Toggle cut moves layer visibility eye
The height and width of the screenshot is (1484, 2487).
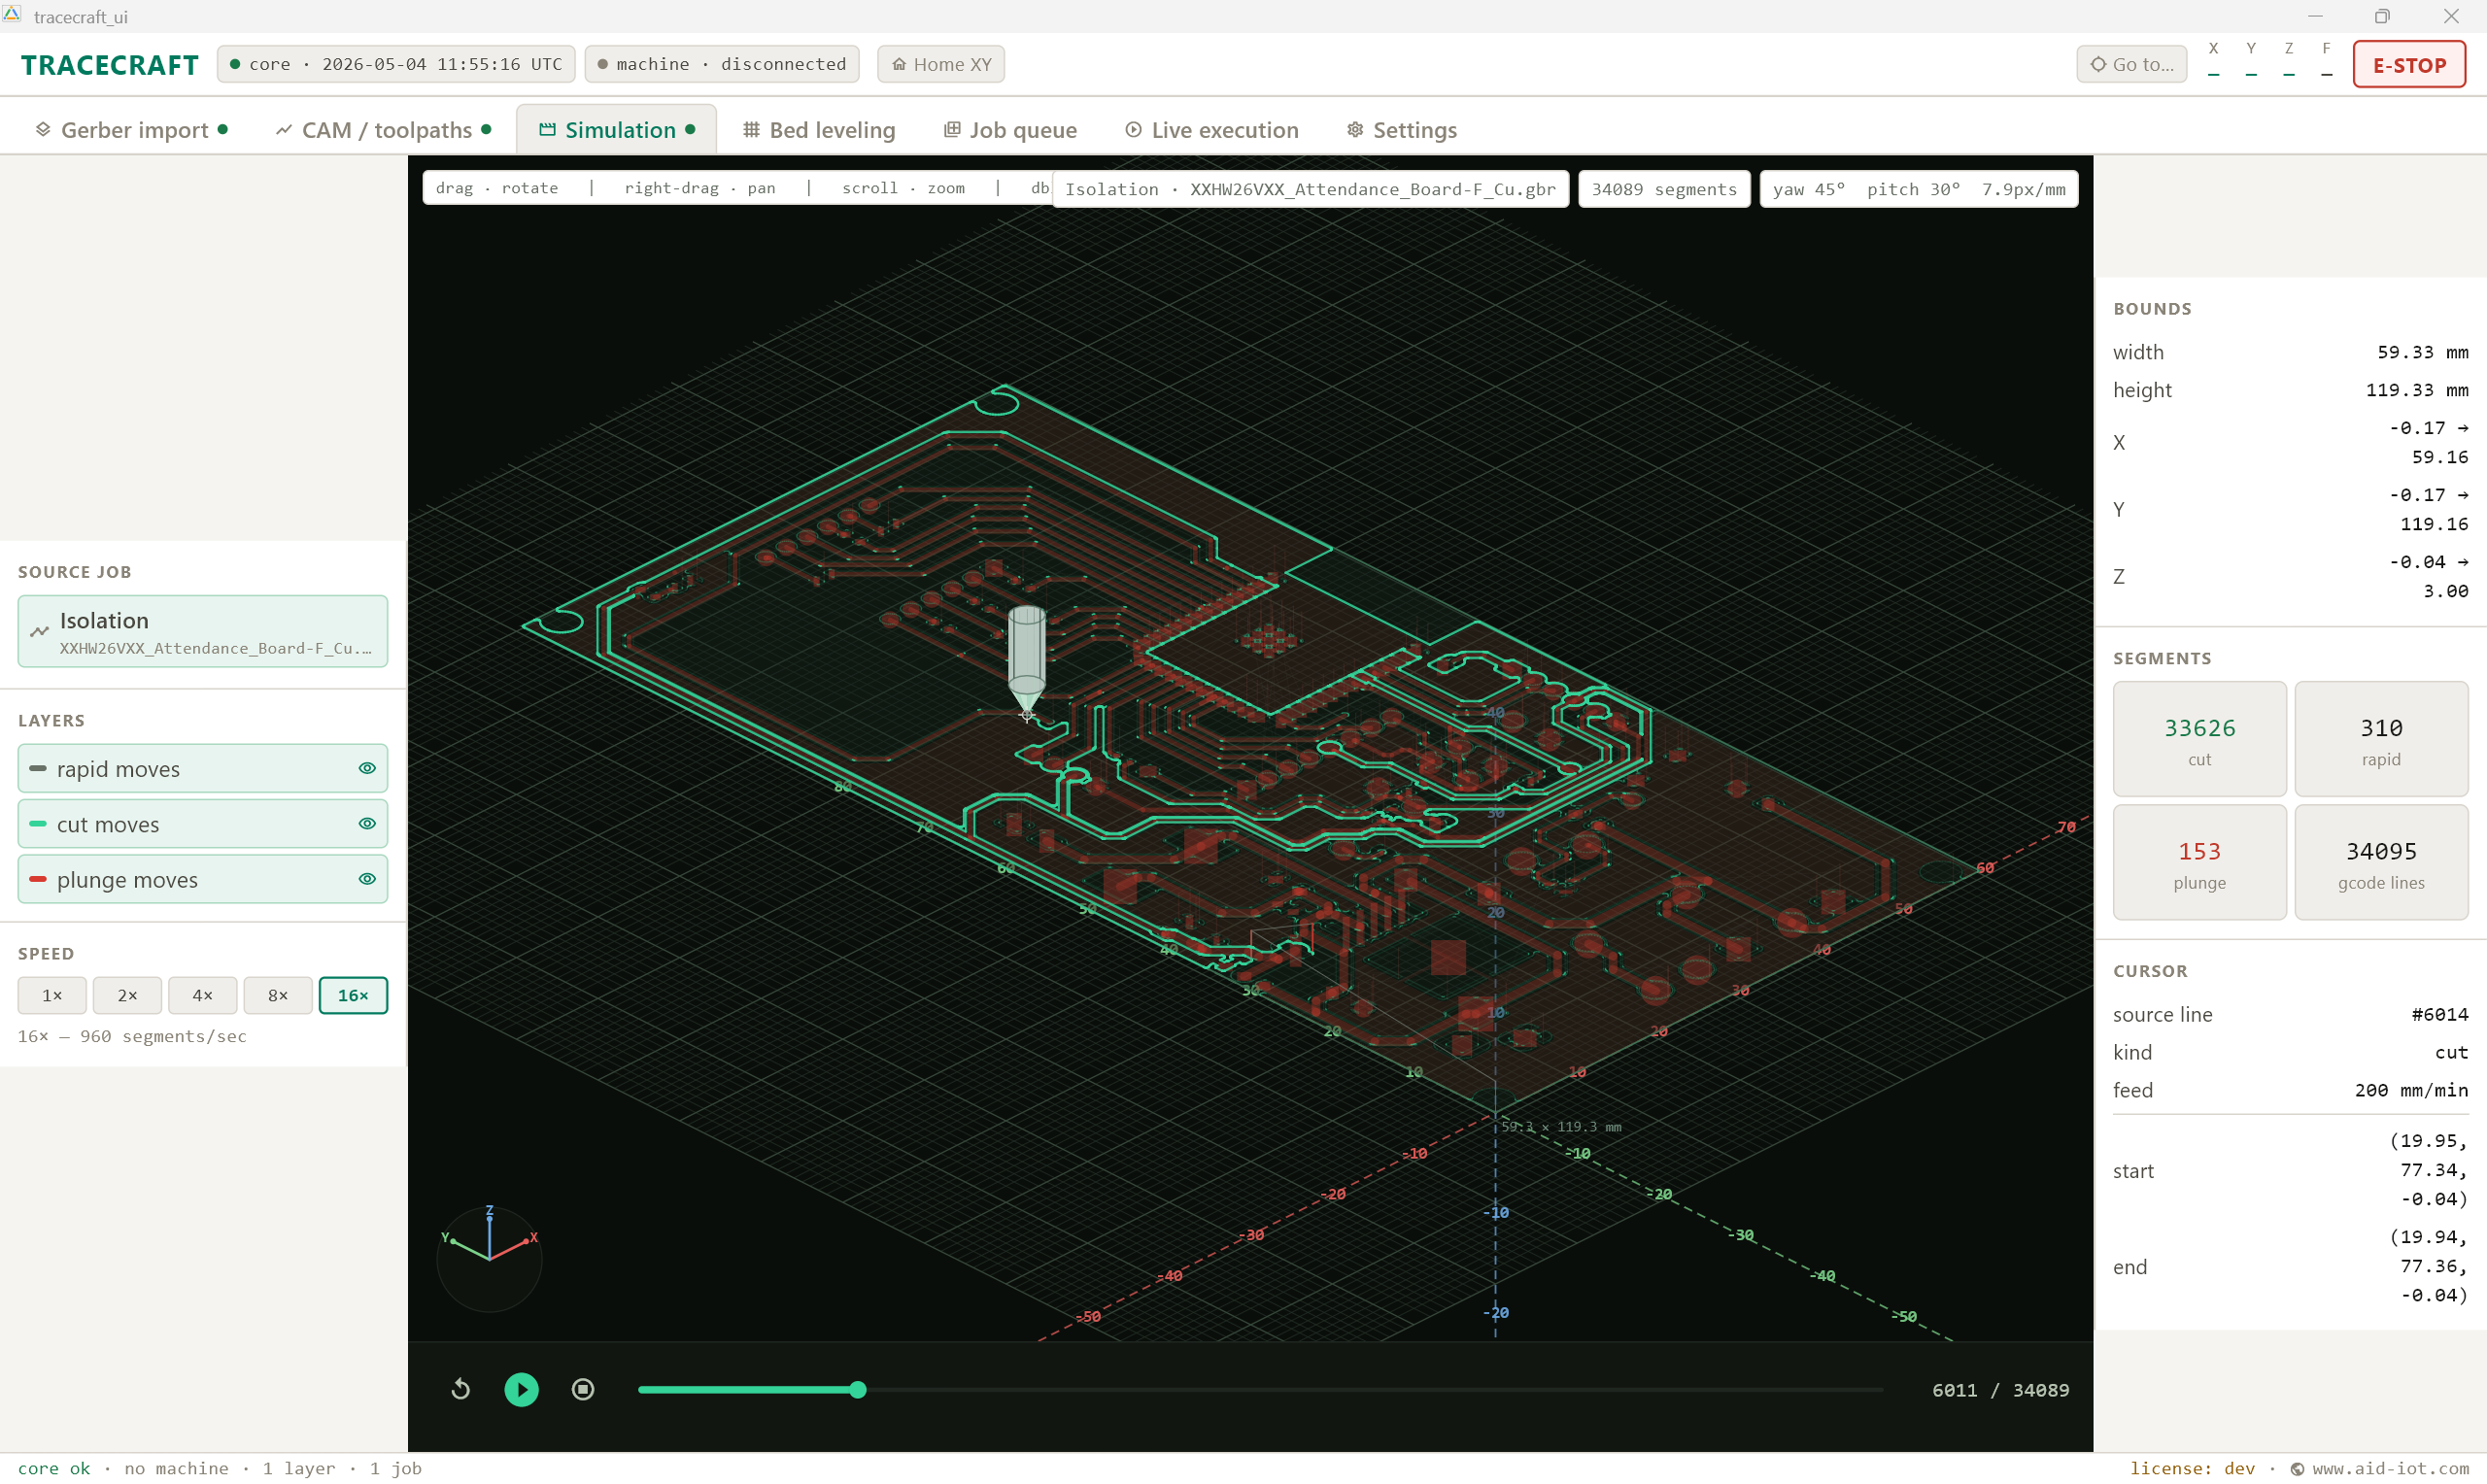367,823
